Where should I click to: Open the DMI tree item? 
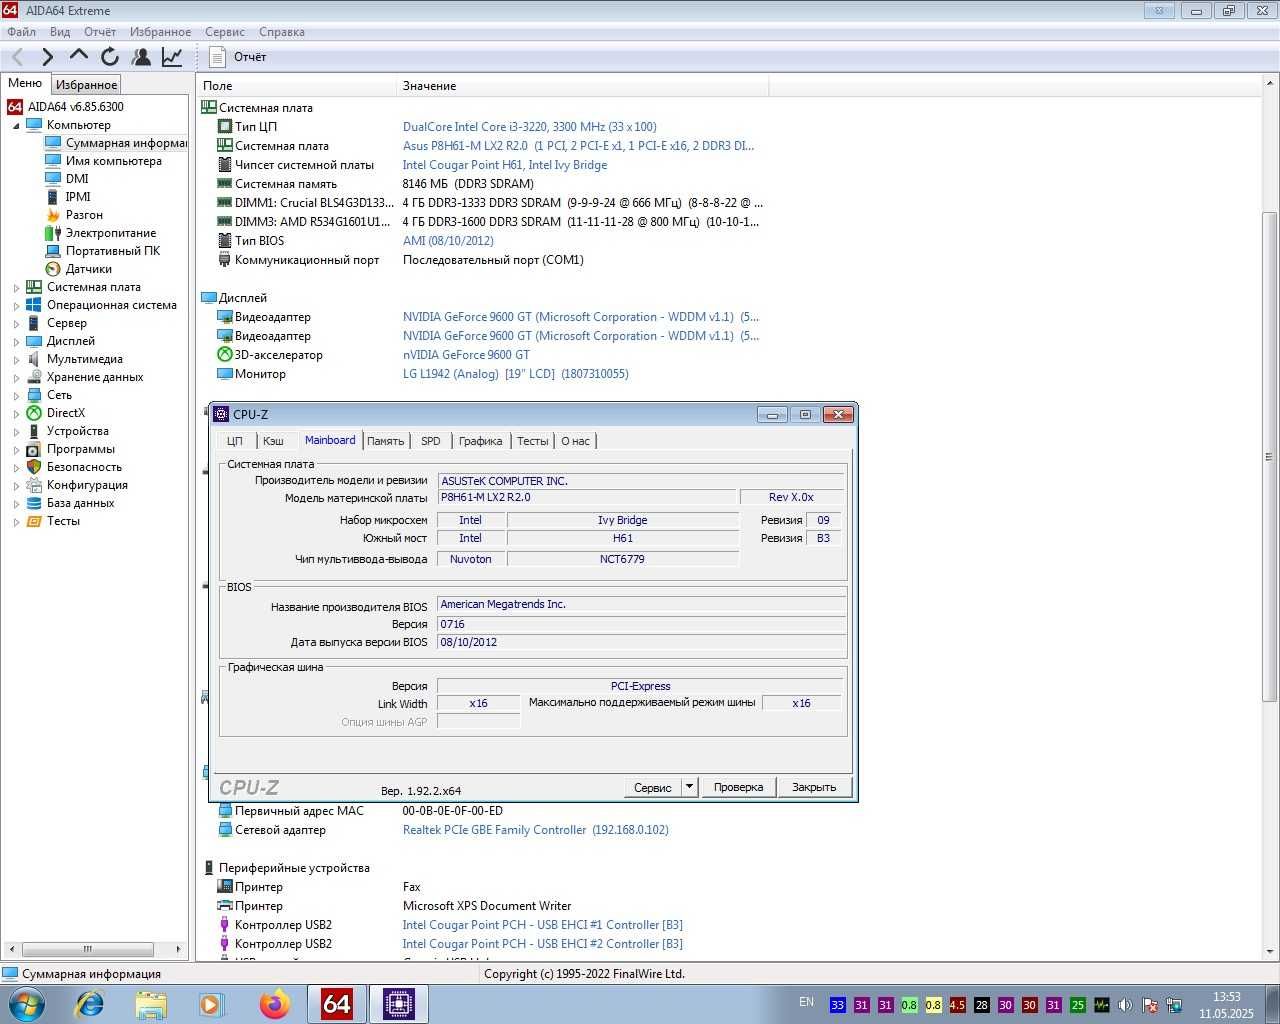point(77,179)
